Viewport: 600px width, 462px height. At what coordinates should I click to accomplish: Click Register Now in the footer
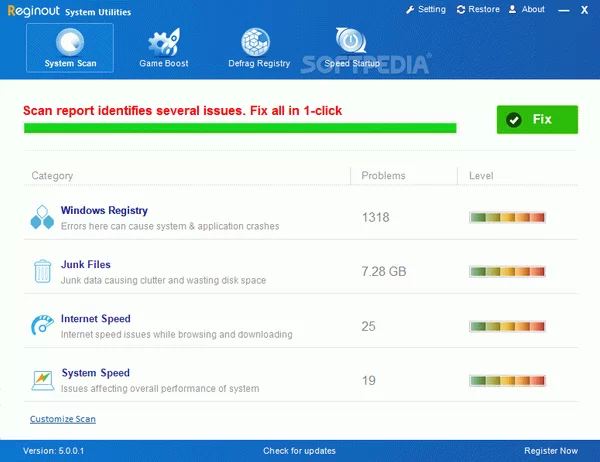pos(551,451)
